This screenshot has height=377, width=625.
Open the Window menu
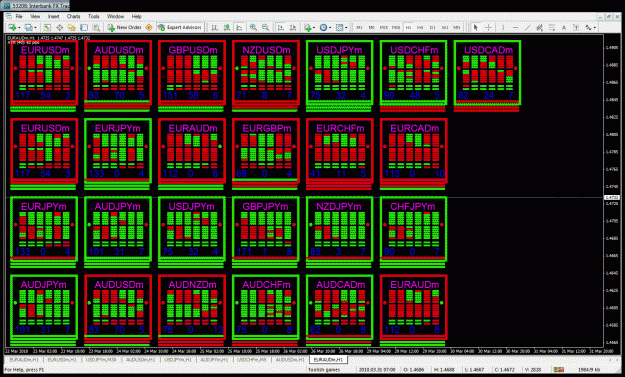click(115, 16)
